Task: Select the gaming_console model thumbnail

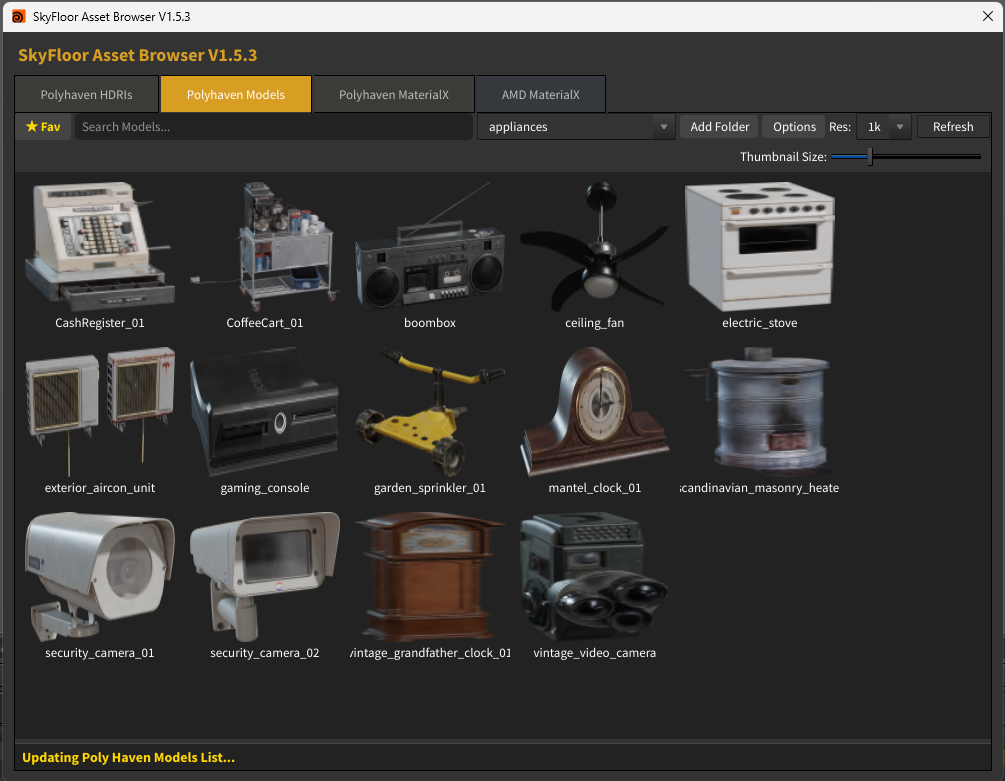Action: coord(265,411)
